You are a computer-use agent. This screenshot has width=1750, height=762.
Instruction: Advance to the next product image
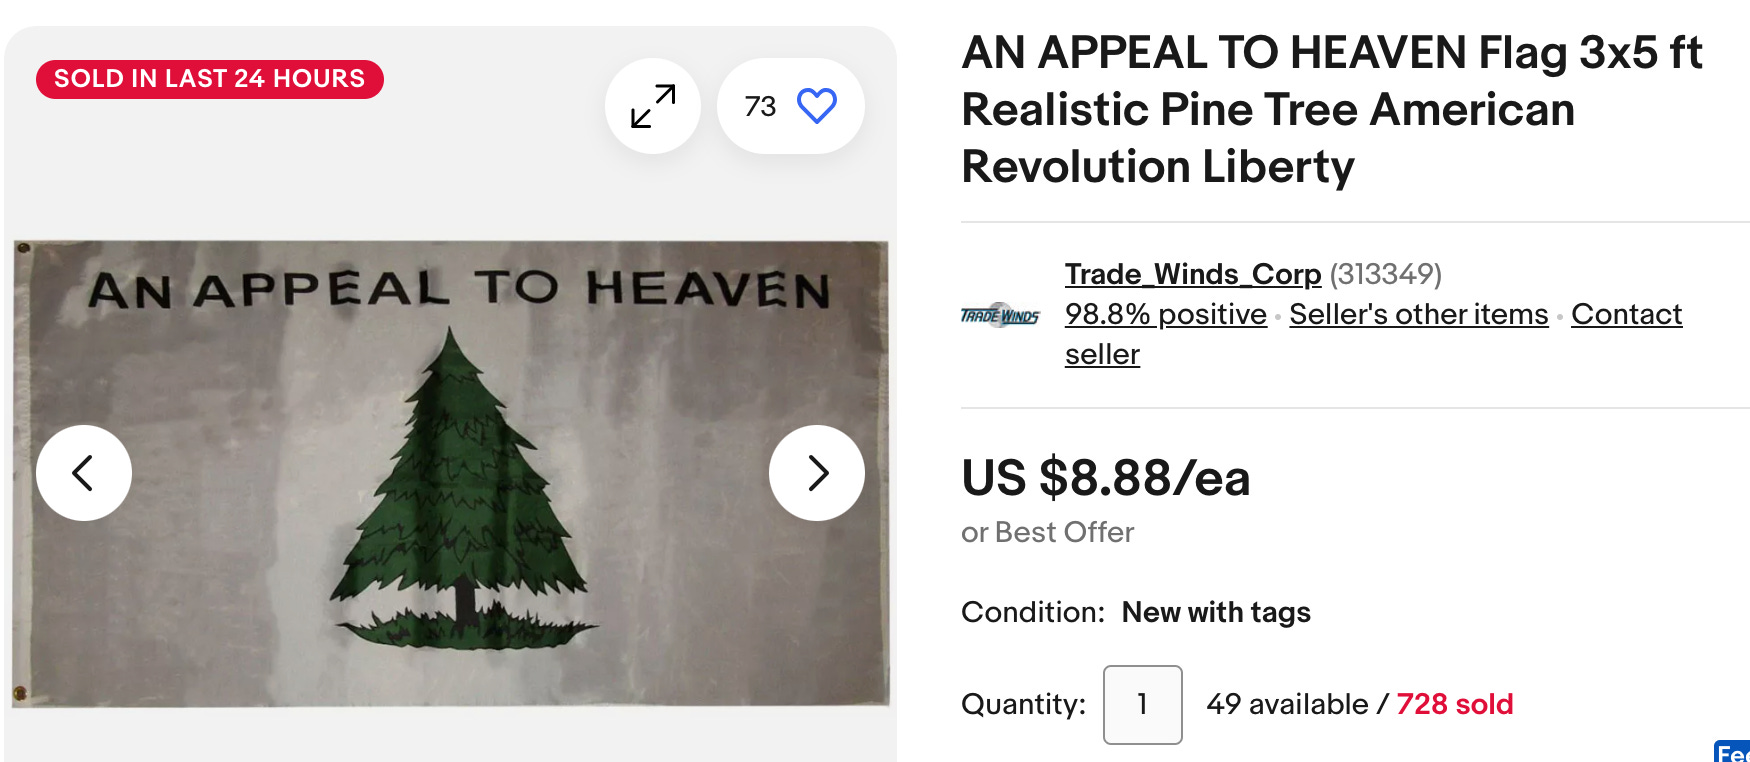817,473
